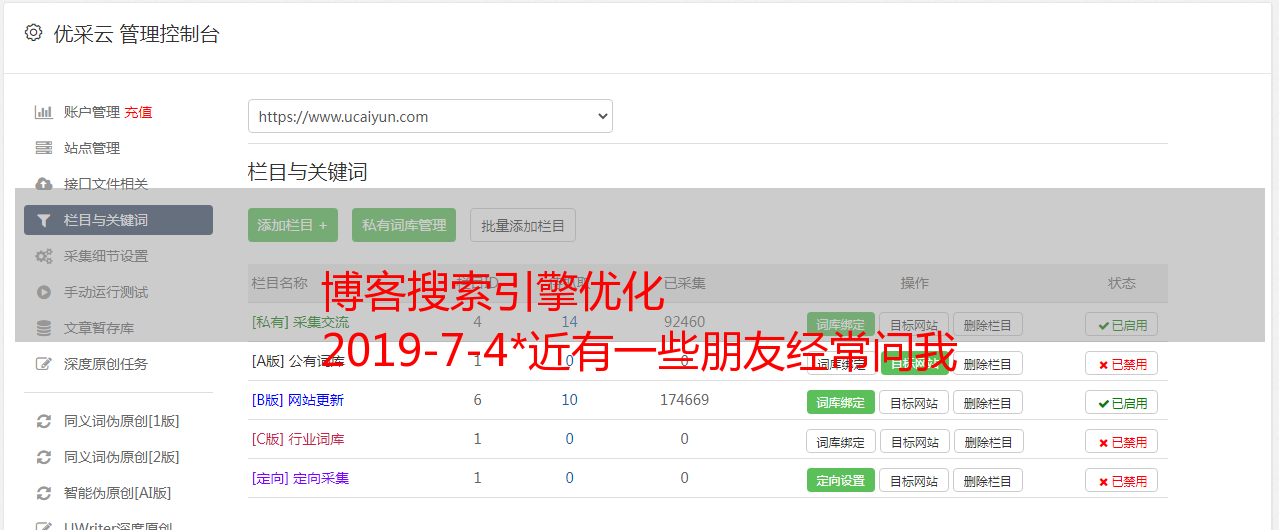Click the edit icon for 深度原创任务
Screen dimensions: 1279x530
43,364
